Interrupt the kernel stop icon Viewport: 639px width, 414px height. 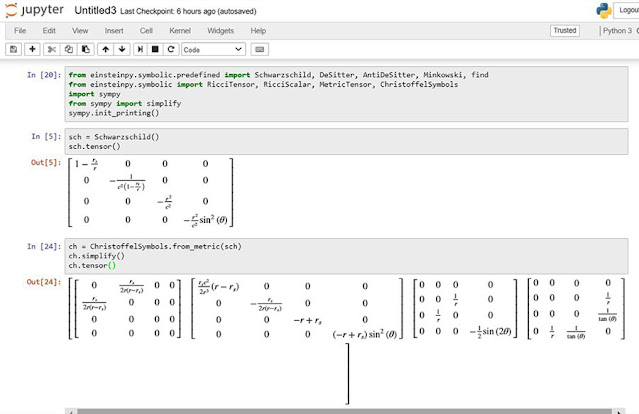(155, 49)
